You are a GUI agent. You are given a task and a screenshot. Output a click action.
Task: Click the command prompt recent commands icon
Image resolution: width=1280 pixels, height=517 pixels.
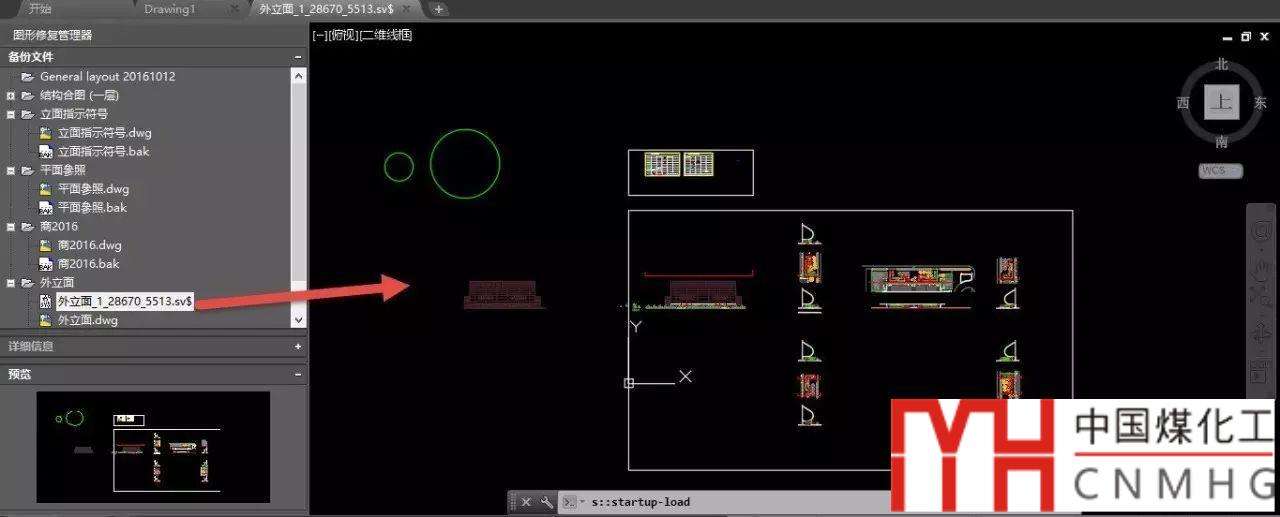(569, 502)
